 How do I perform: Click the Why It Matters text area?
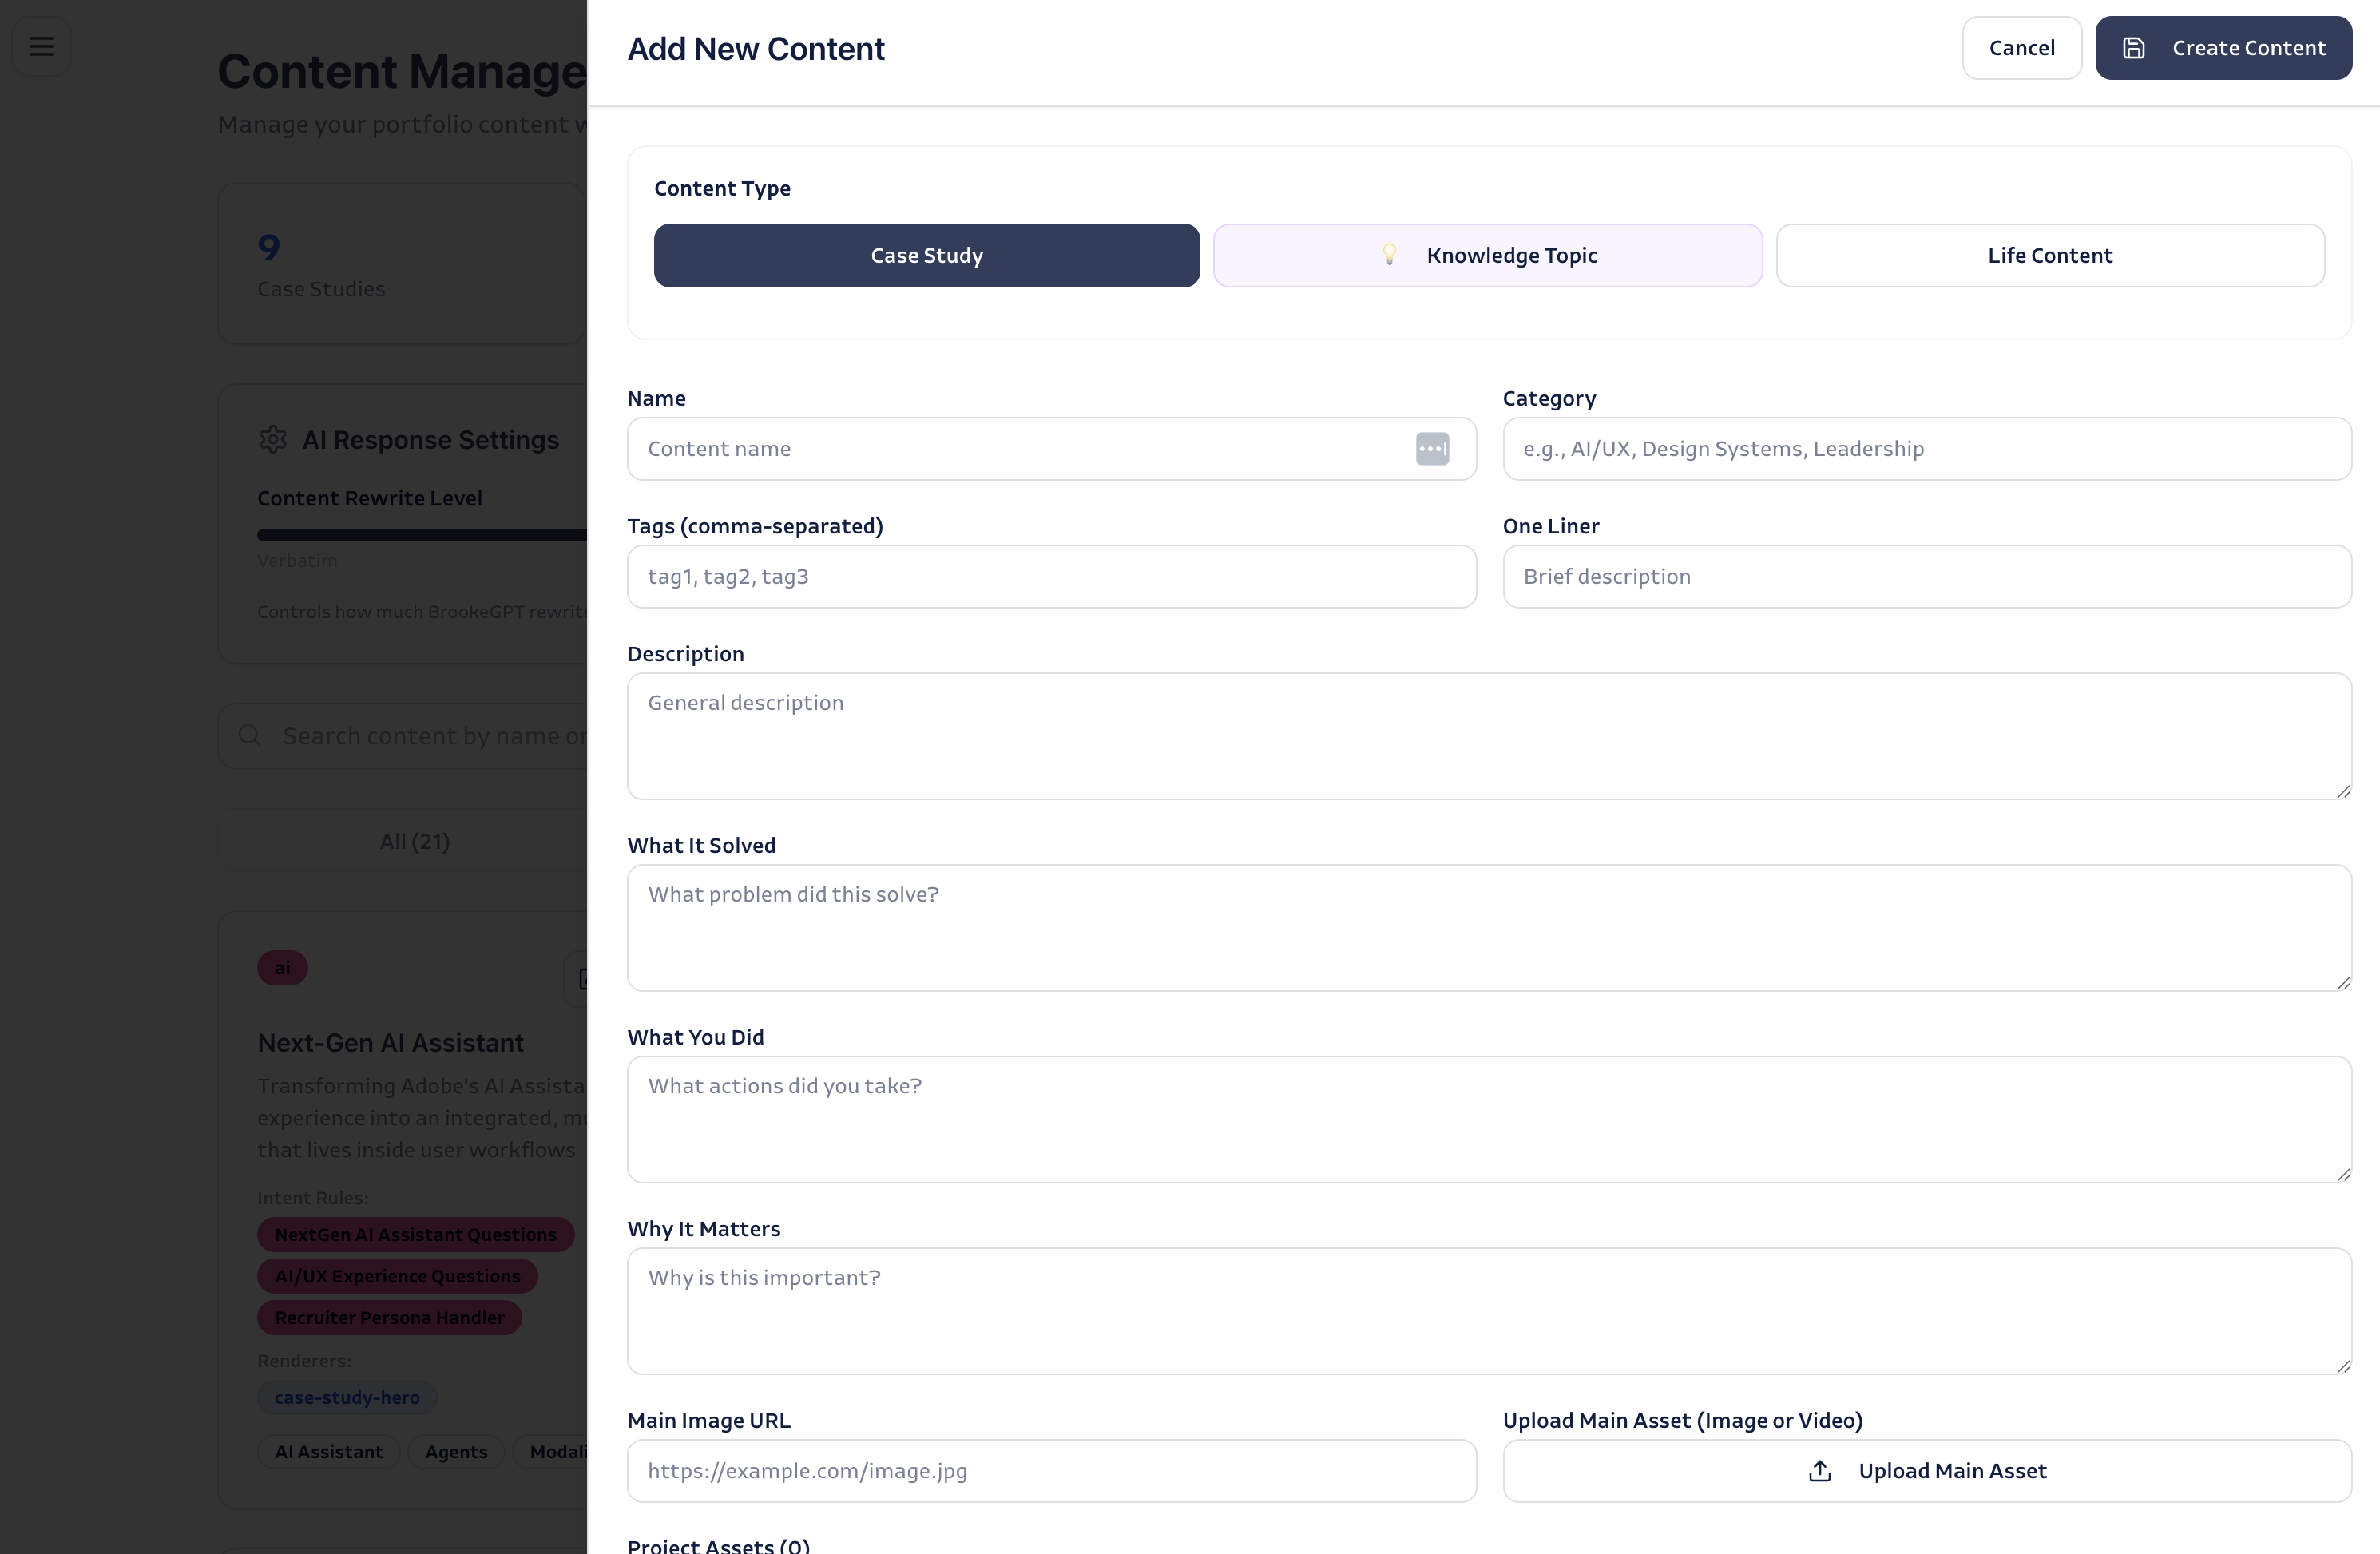[x=1490, y=1311]
